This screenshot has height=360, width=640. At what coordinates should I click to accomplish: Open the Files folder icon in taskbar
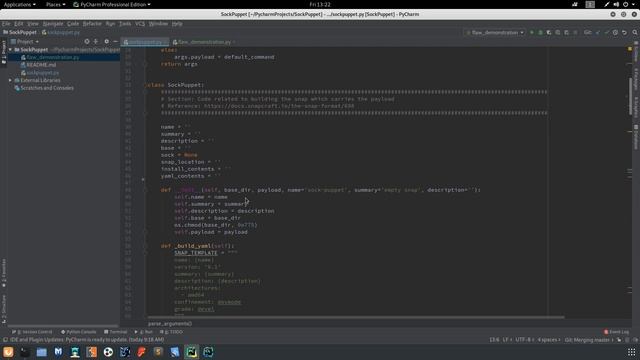(41, 352)
